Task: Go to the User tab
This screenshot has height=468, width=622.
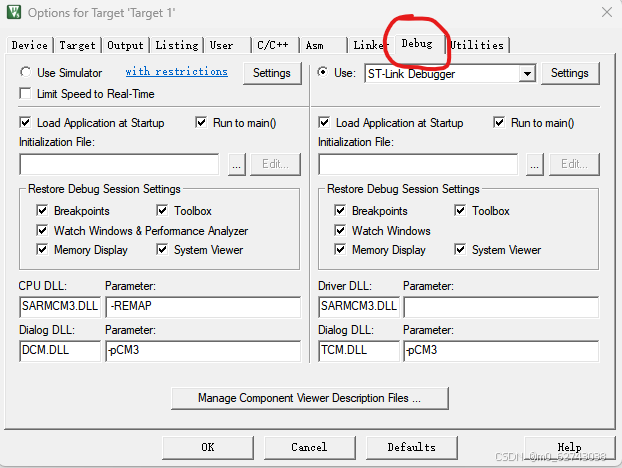Action: pyautogui.click(x=228, y=45)
